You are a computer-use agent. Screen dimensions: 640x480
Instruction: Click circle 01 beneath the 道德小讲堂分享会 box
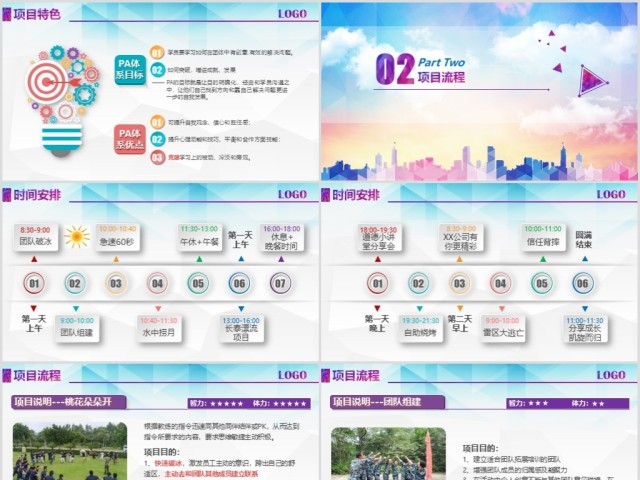tap(378, 283)
